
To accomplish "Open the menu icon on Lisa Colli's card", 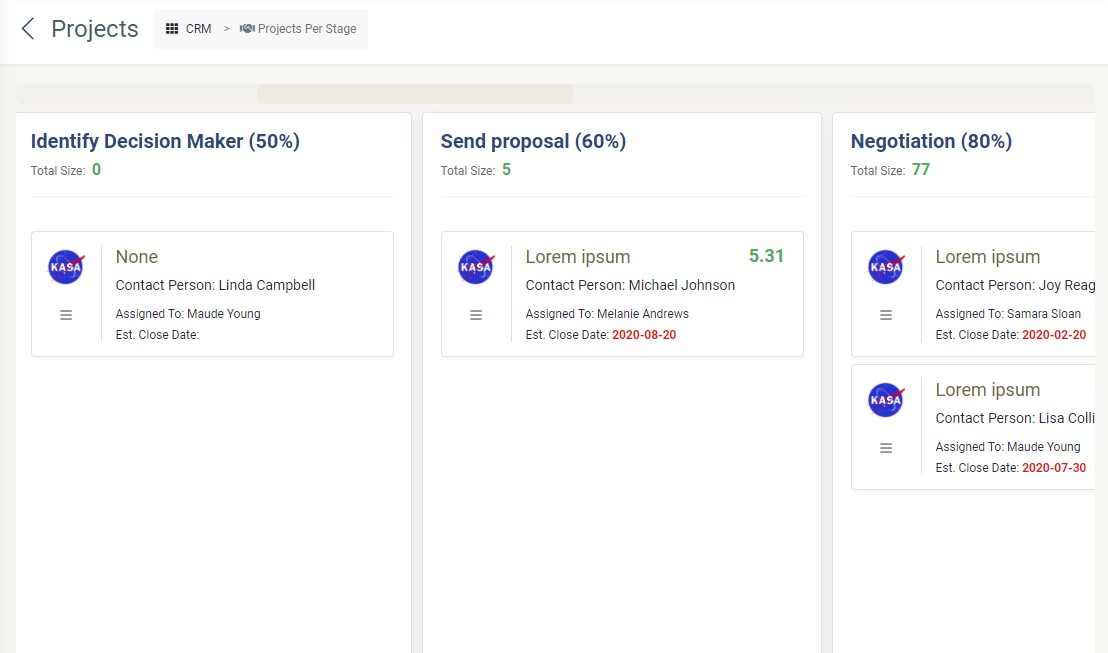I will click(885, 448).
